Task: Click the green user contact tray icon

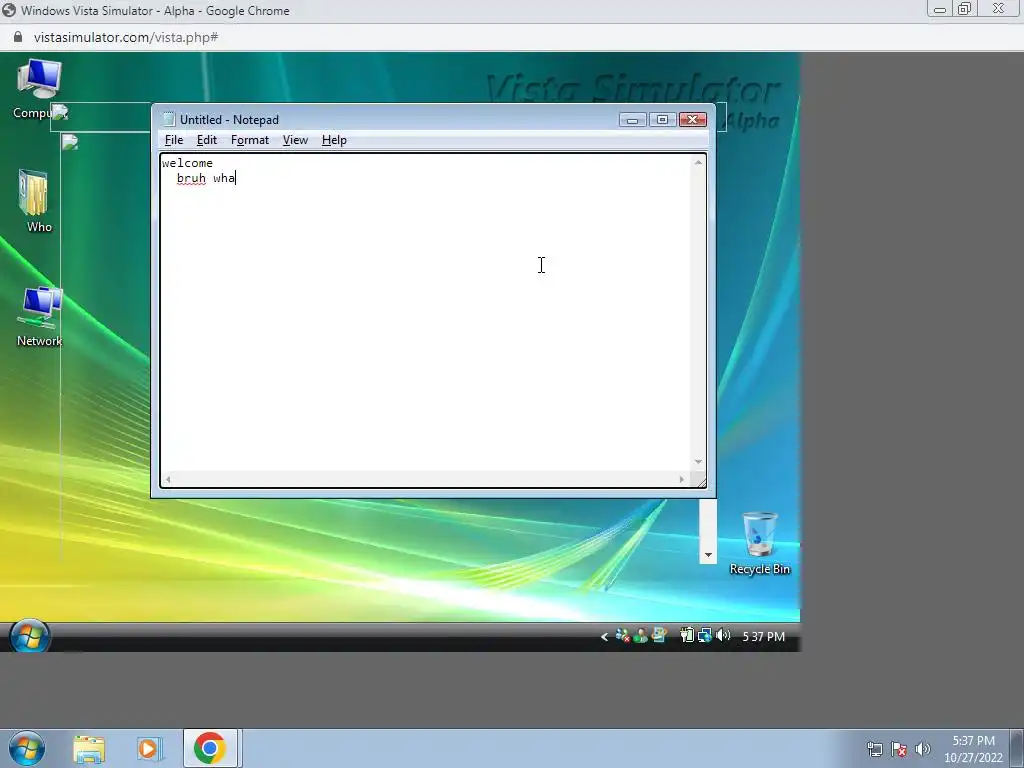Action: point(641,635)
